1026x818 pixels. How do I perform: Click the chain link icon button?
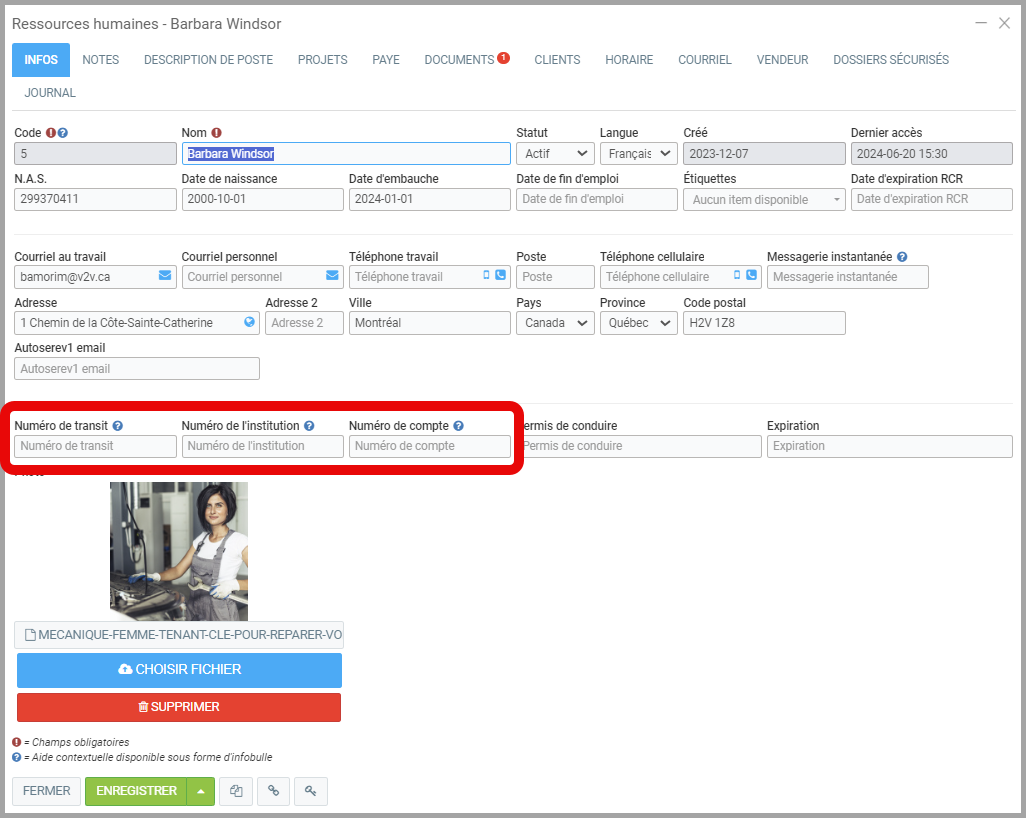(x=273, y=791)
